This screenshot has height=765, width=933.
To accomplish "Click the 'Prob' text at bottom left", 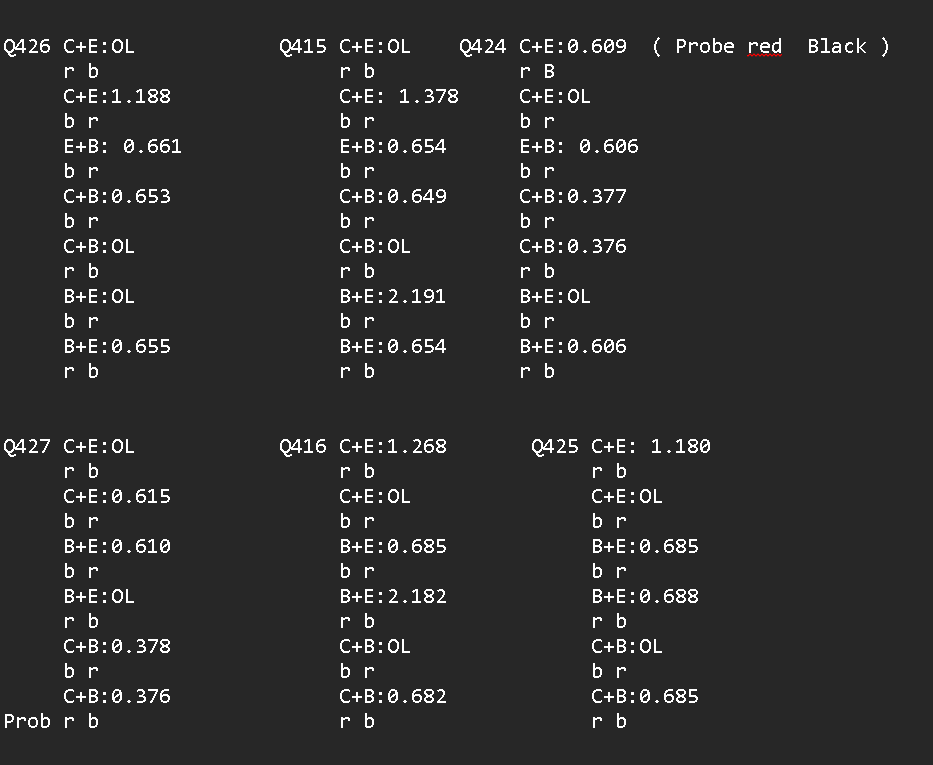I will [27, 721].
